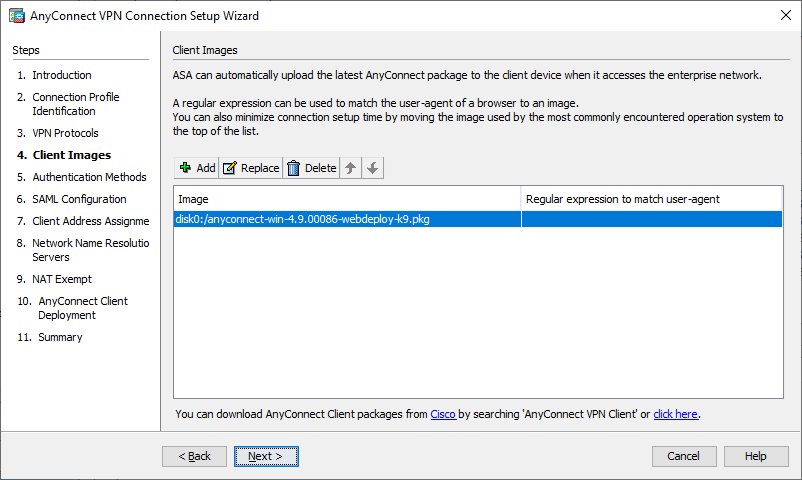Move the image down with the down arrow

[x=372, y=168]
